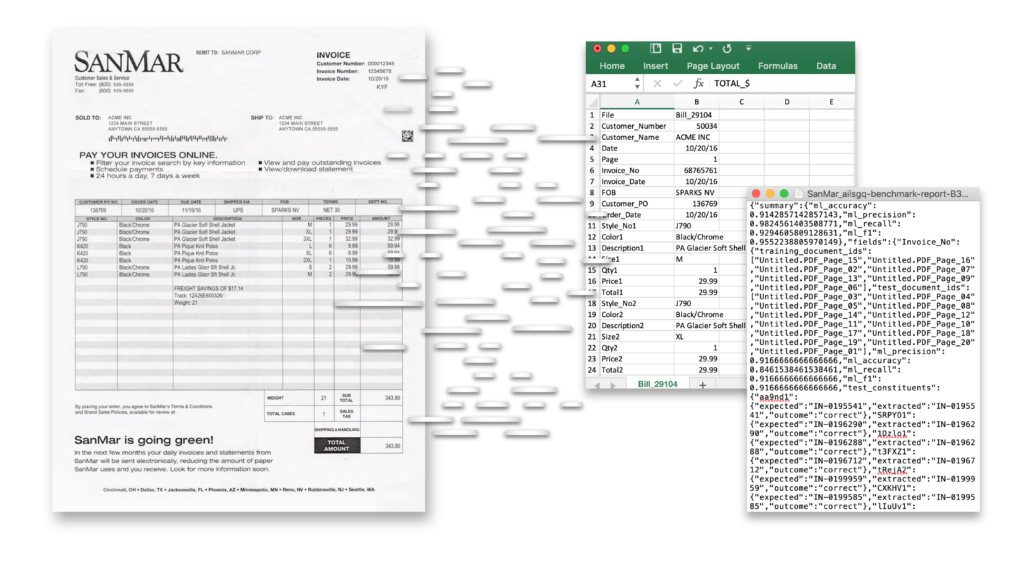Open the Undo history dropdown arrow
The image size is (1024, 566).
709,48
